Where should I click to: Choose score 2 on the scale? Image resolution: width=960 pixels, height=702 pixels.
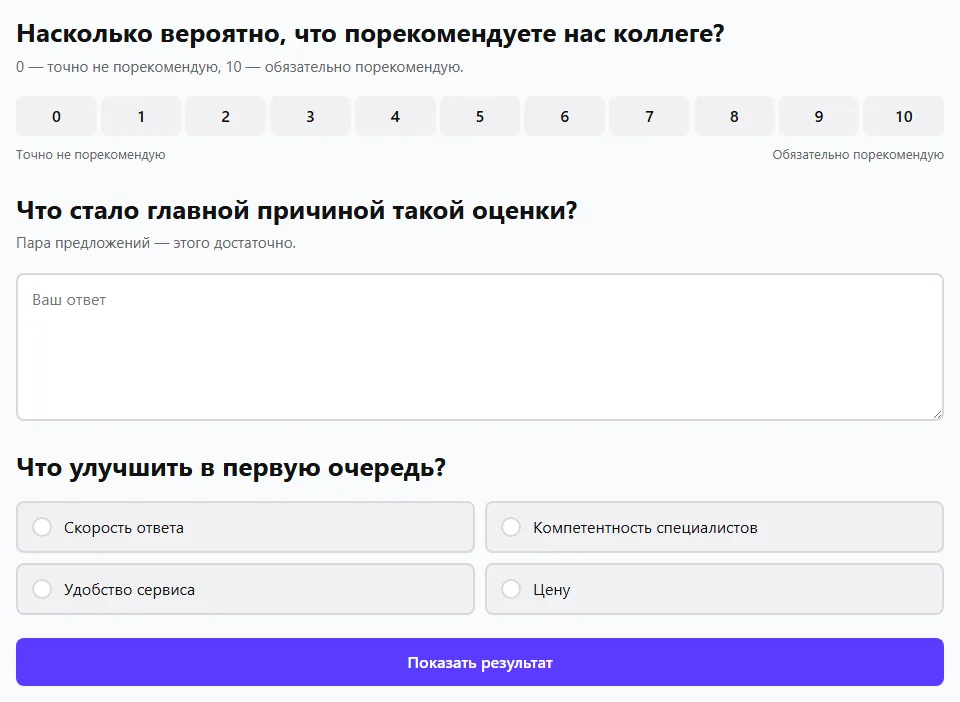225,116
